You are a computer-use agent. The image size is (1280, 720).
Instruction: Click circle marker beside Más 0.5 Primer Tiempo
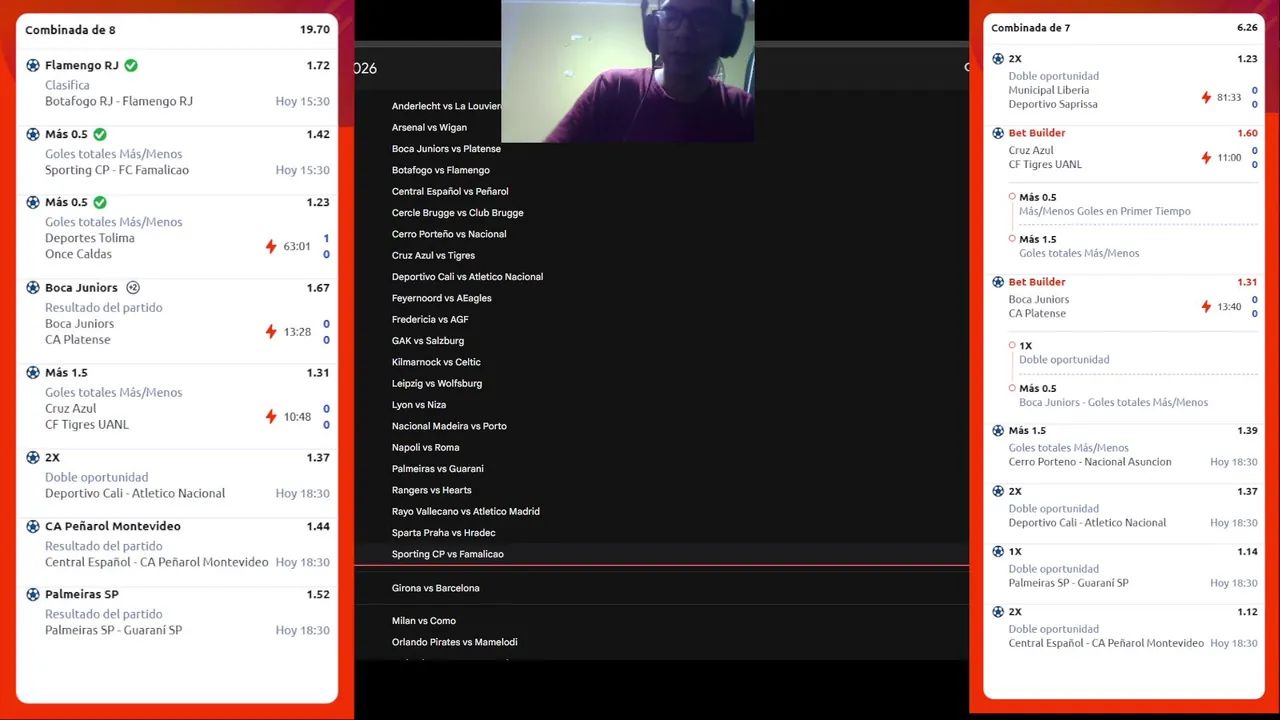point(1012,197)
